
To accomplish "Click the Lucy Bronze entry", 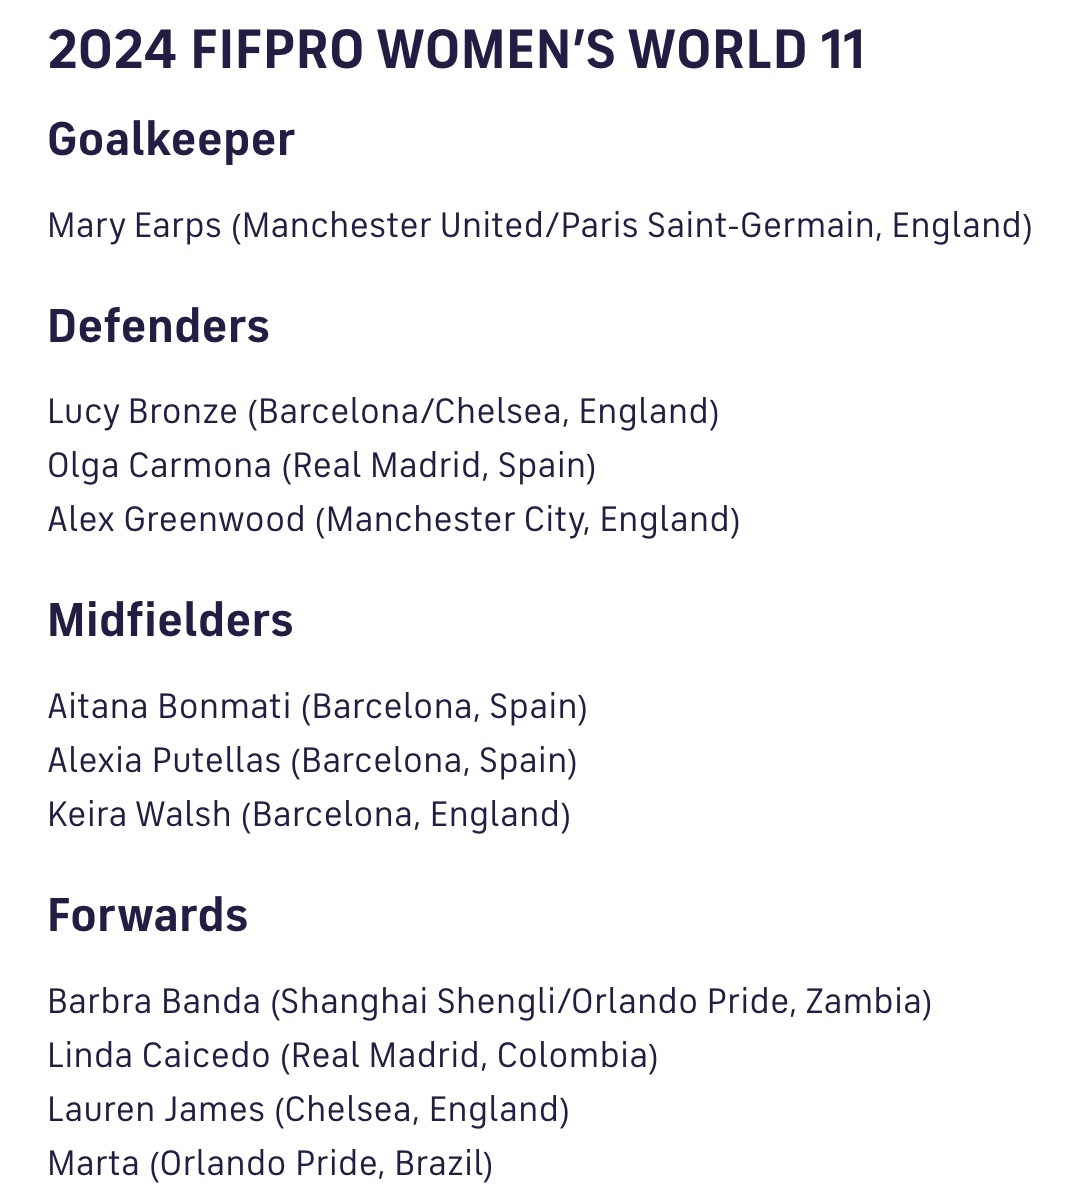I will click(x=383, y=412).
